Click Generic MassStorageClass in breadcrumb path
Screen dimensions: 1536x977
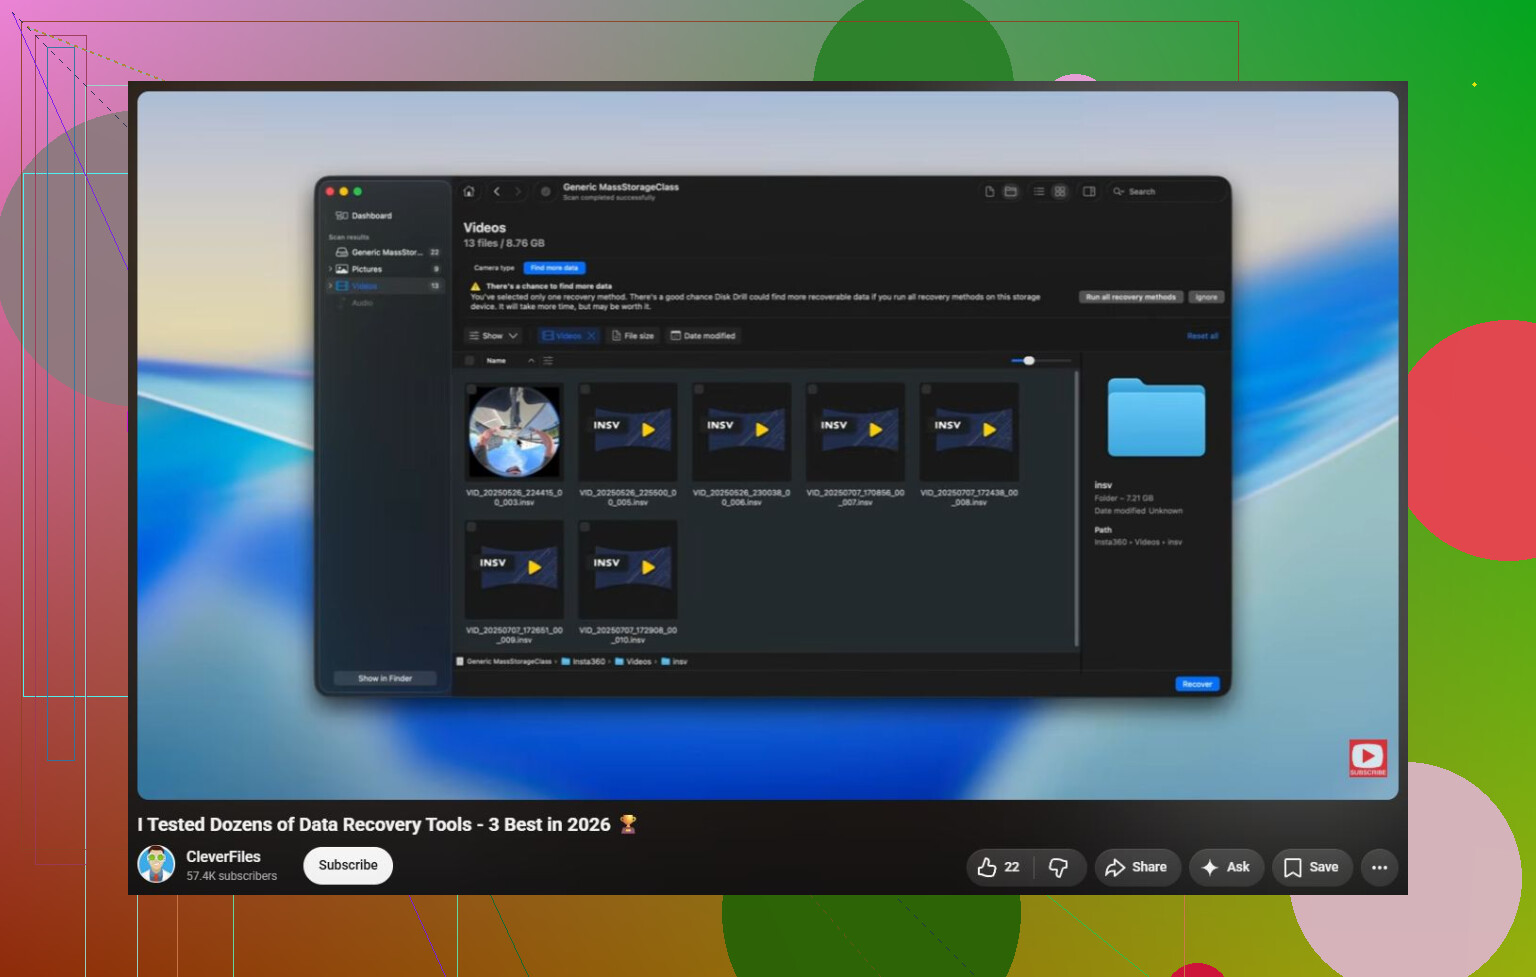(x=504, y=661)
